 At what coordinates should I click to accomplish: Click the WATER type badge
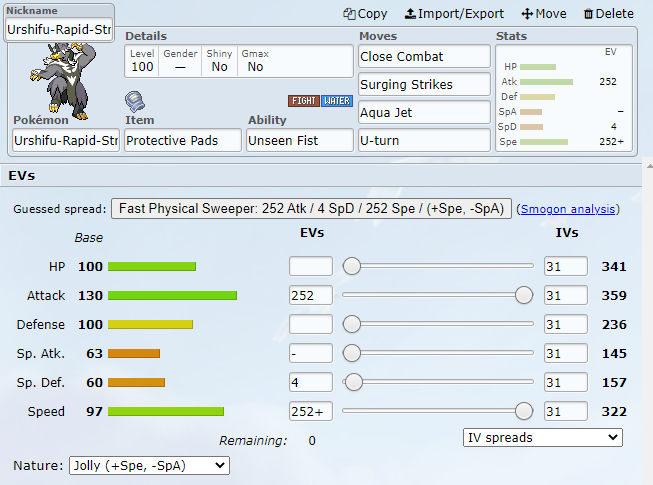tap(337, 101)
